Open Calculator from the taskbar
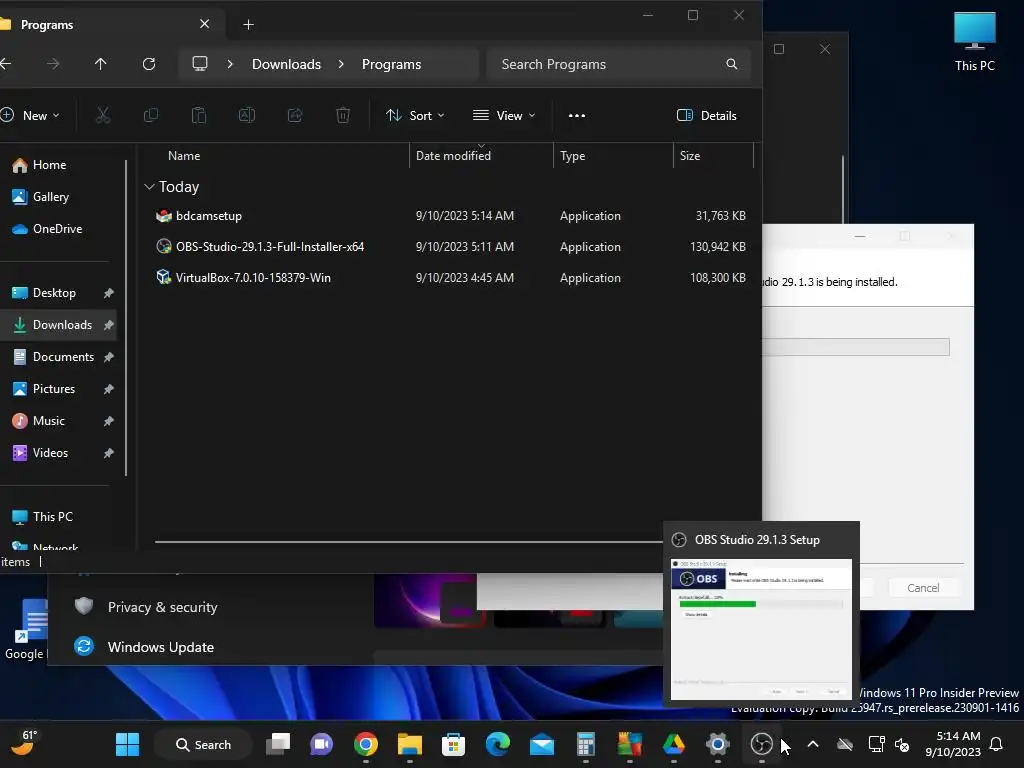 [586, 744]
